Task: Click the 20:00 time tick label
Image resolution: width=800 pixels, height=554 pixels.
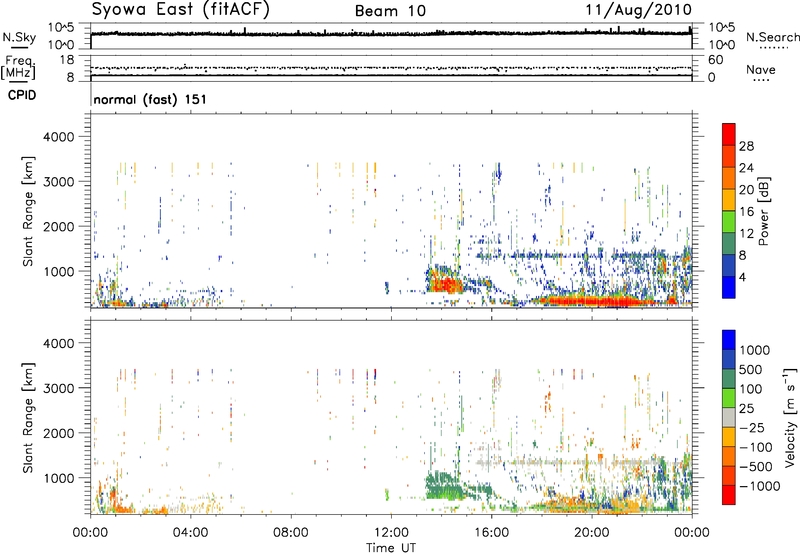Action: coord(592,533)
